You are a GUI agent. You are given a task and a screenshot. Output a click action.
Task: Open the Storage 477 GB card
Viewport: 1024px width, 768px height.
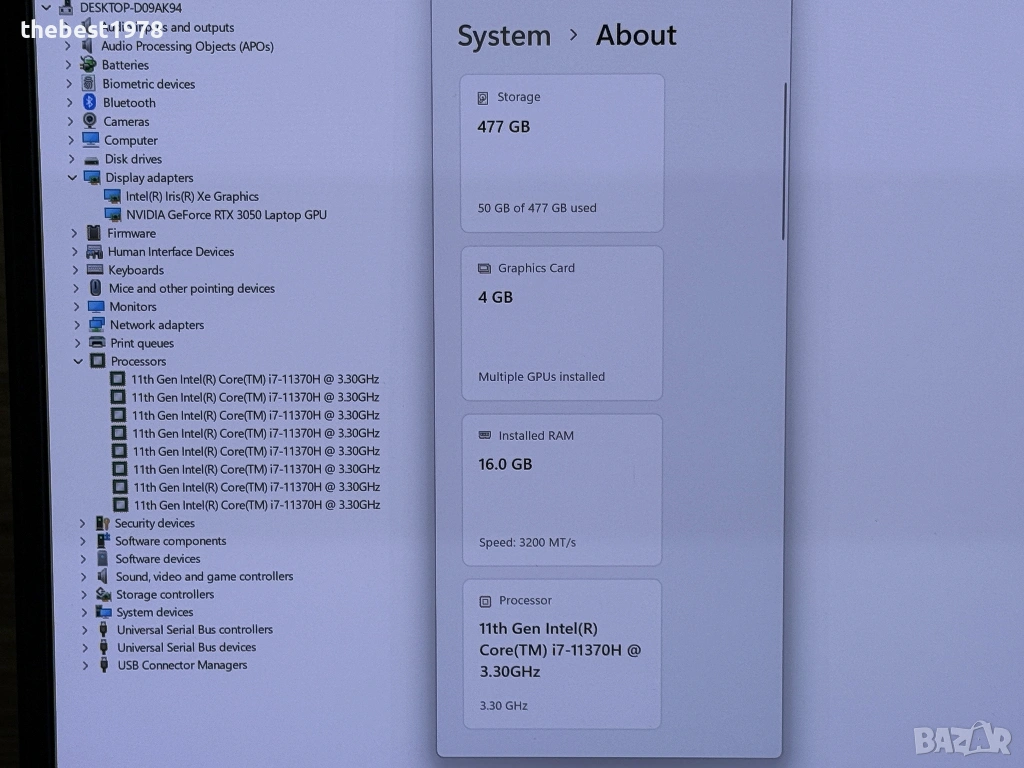pos(562,153)
